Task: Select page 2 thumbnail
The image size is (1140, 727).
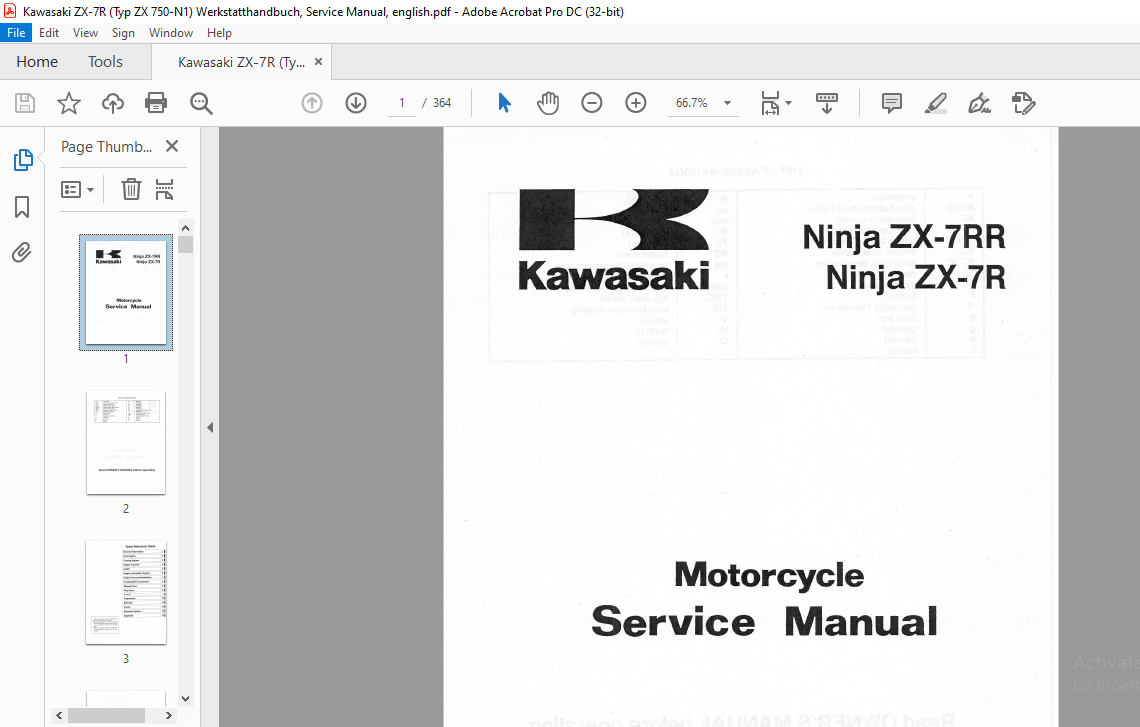Action: [126, 443]
